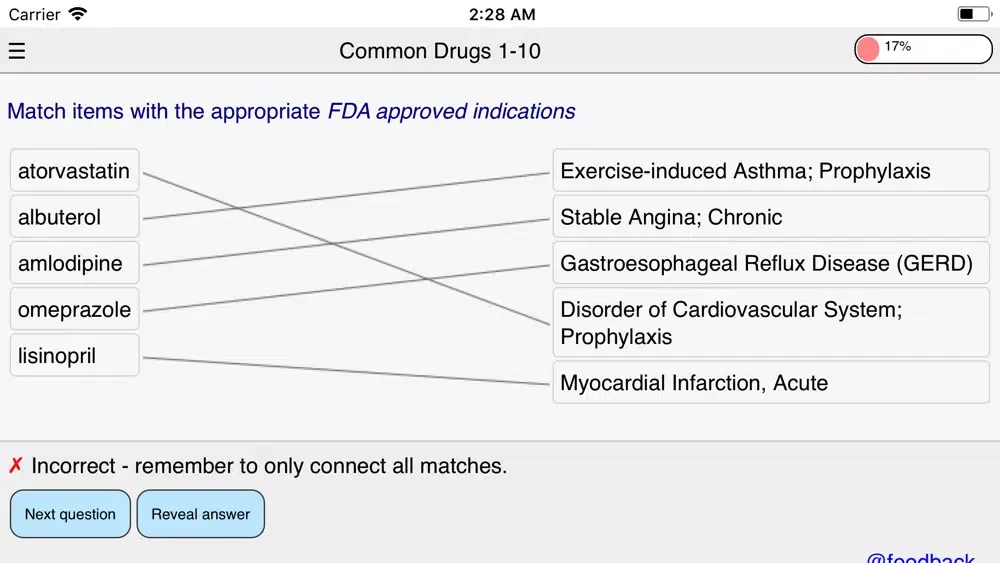This screenshot has height=563, width=1000.
Task: Pick Myocardial Infarction, Acute indication
Action: pyautogui.click(x=770, y=383)
